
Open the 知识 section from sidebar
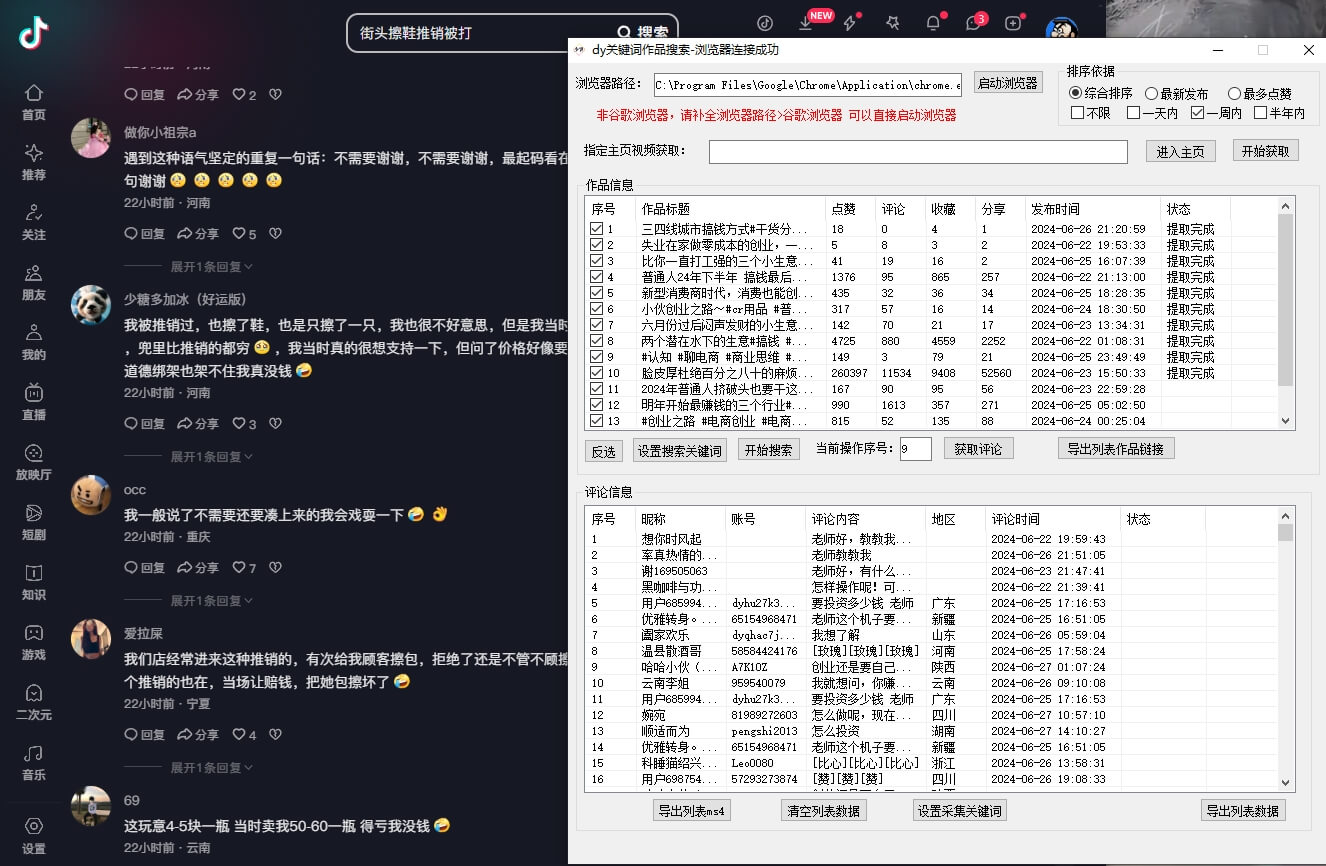click(x=33, y=582)
